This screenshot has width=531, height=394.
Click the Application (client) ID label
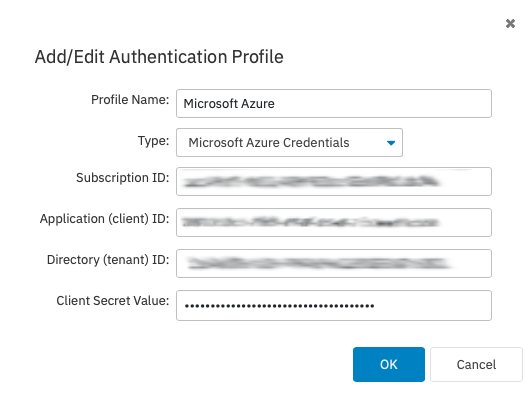[105, 219]
